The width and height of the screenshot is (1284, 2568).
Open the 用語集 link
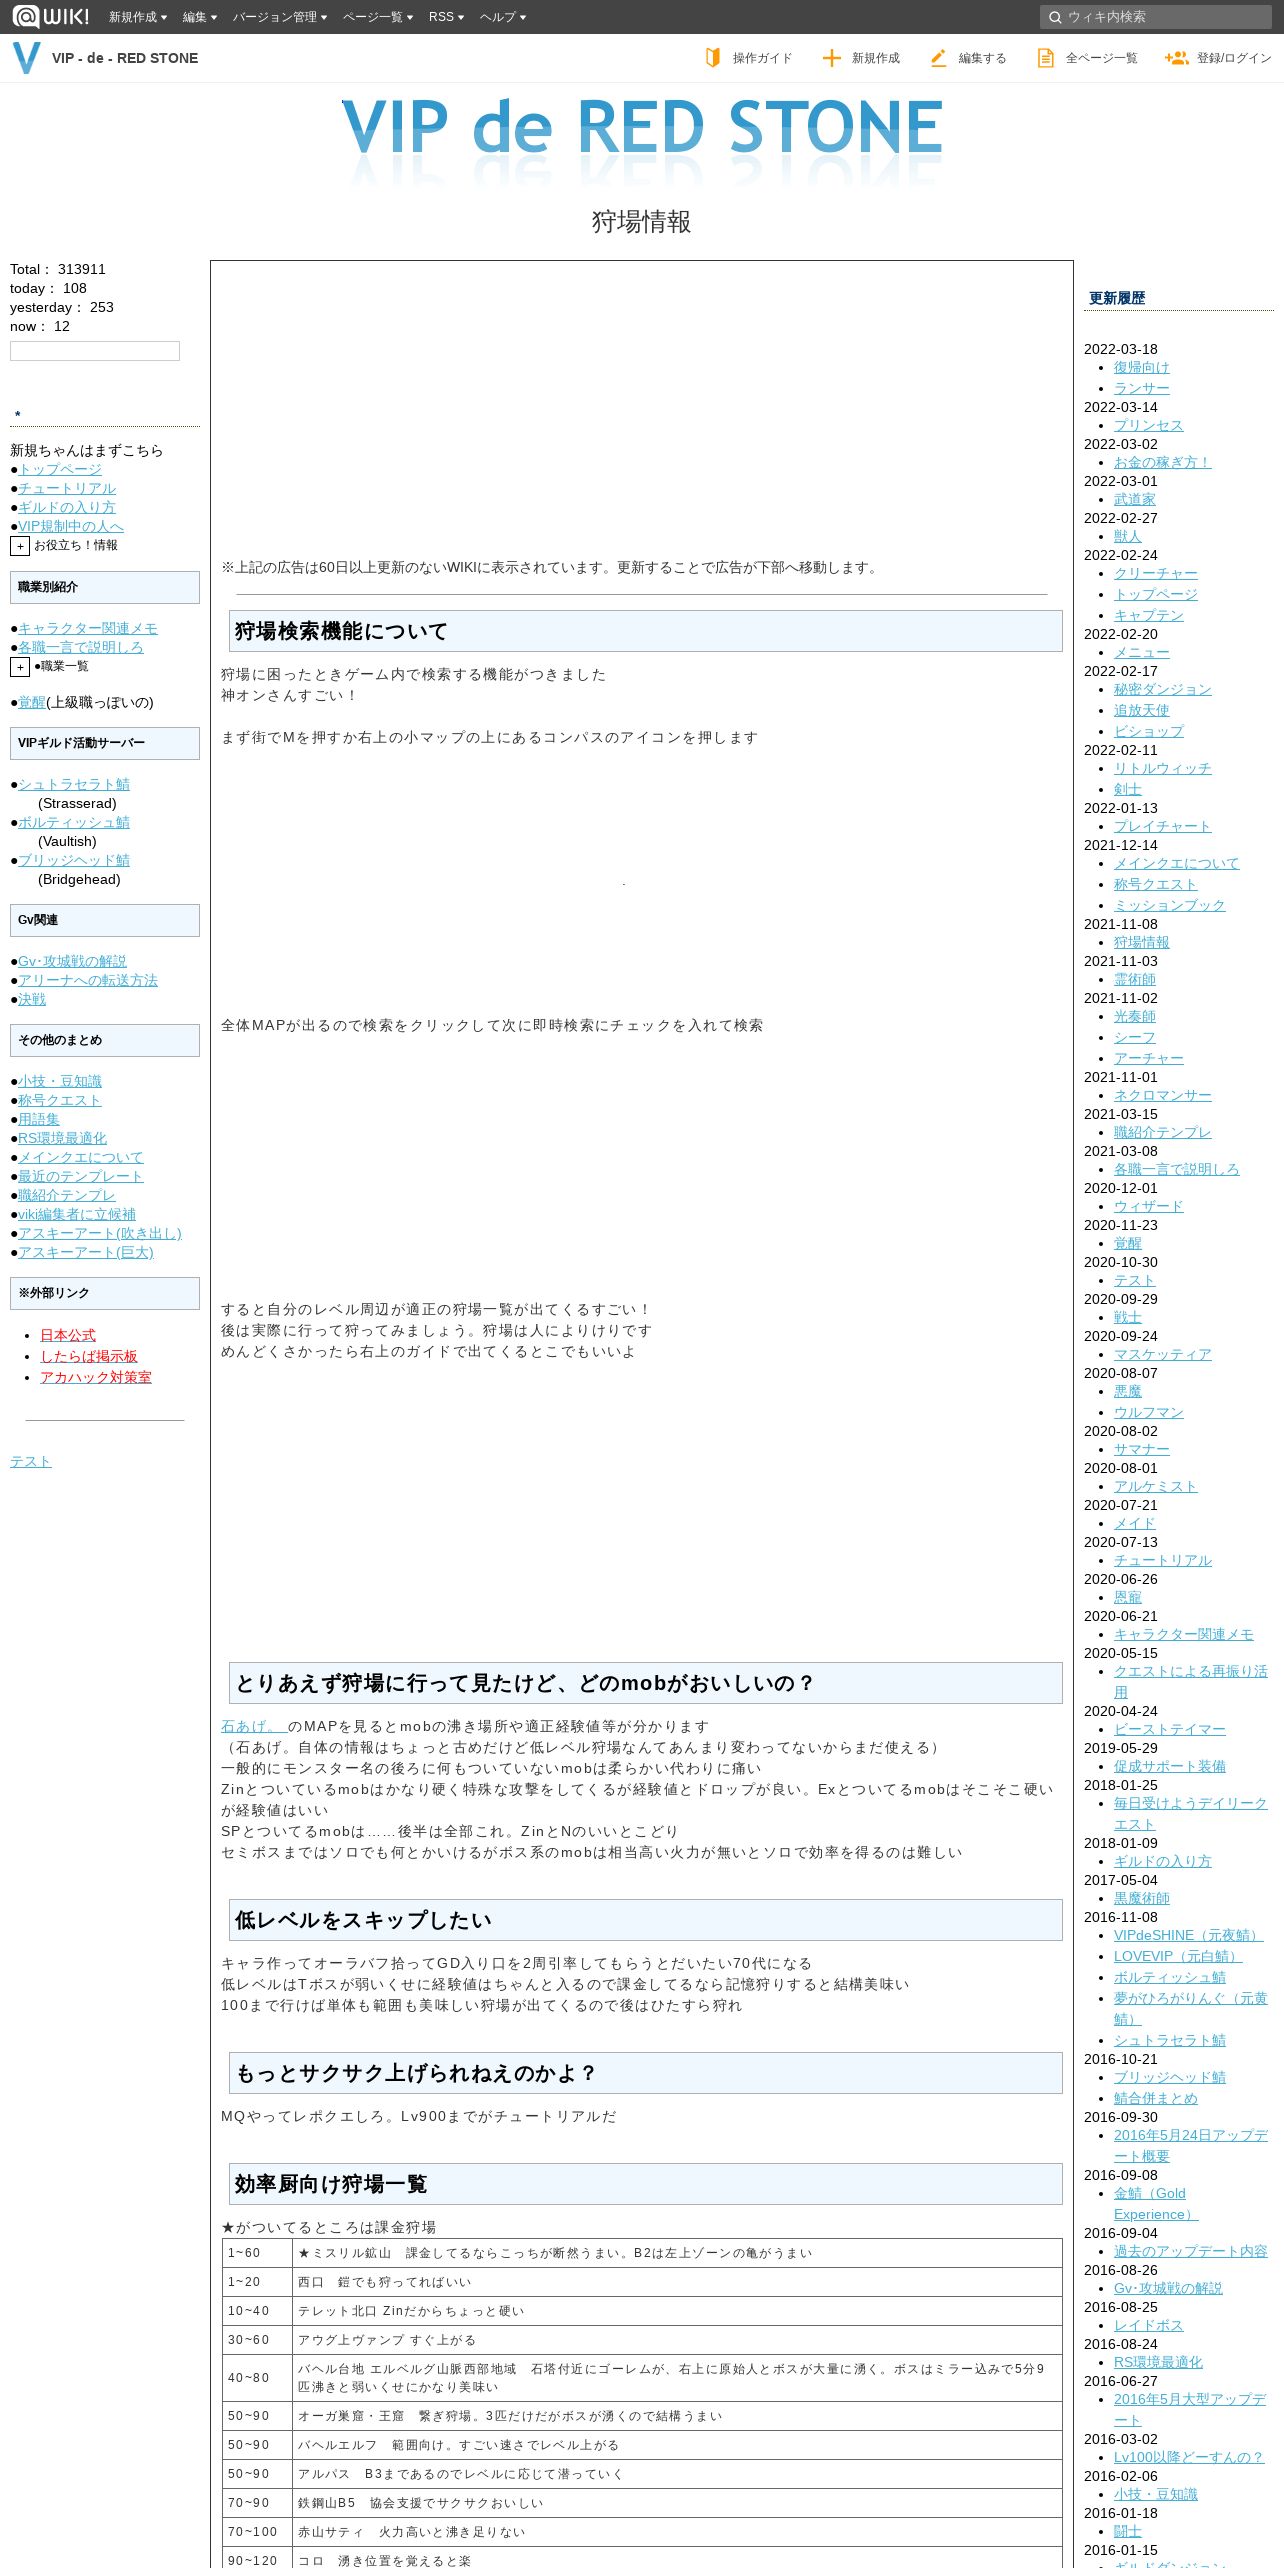pos(39,1119)
